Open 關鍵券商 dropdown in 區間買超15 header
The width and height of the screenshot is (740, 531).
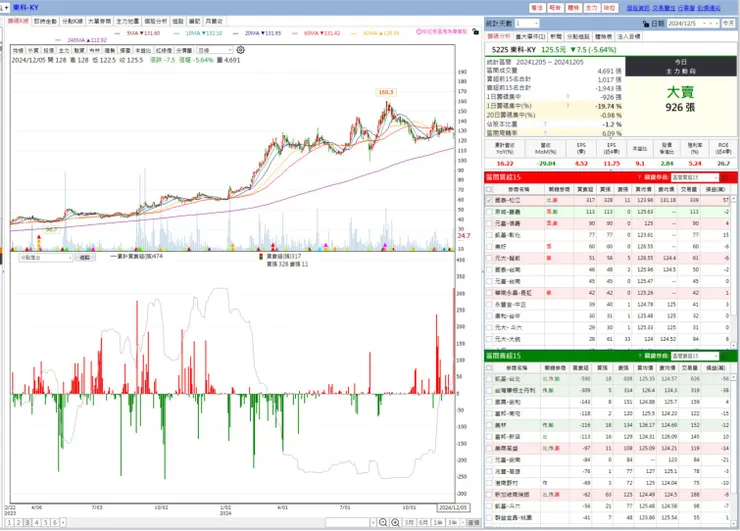(694, 177)
